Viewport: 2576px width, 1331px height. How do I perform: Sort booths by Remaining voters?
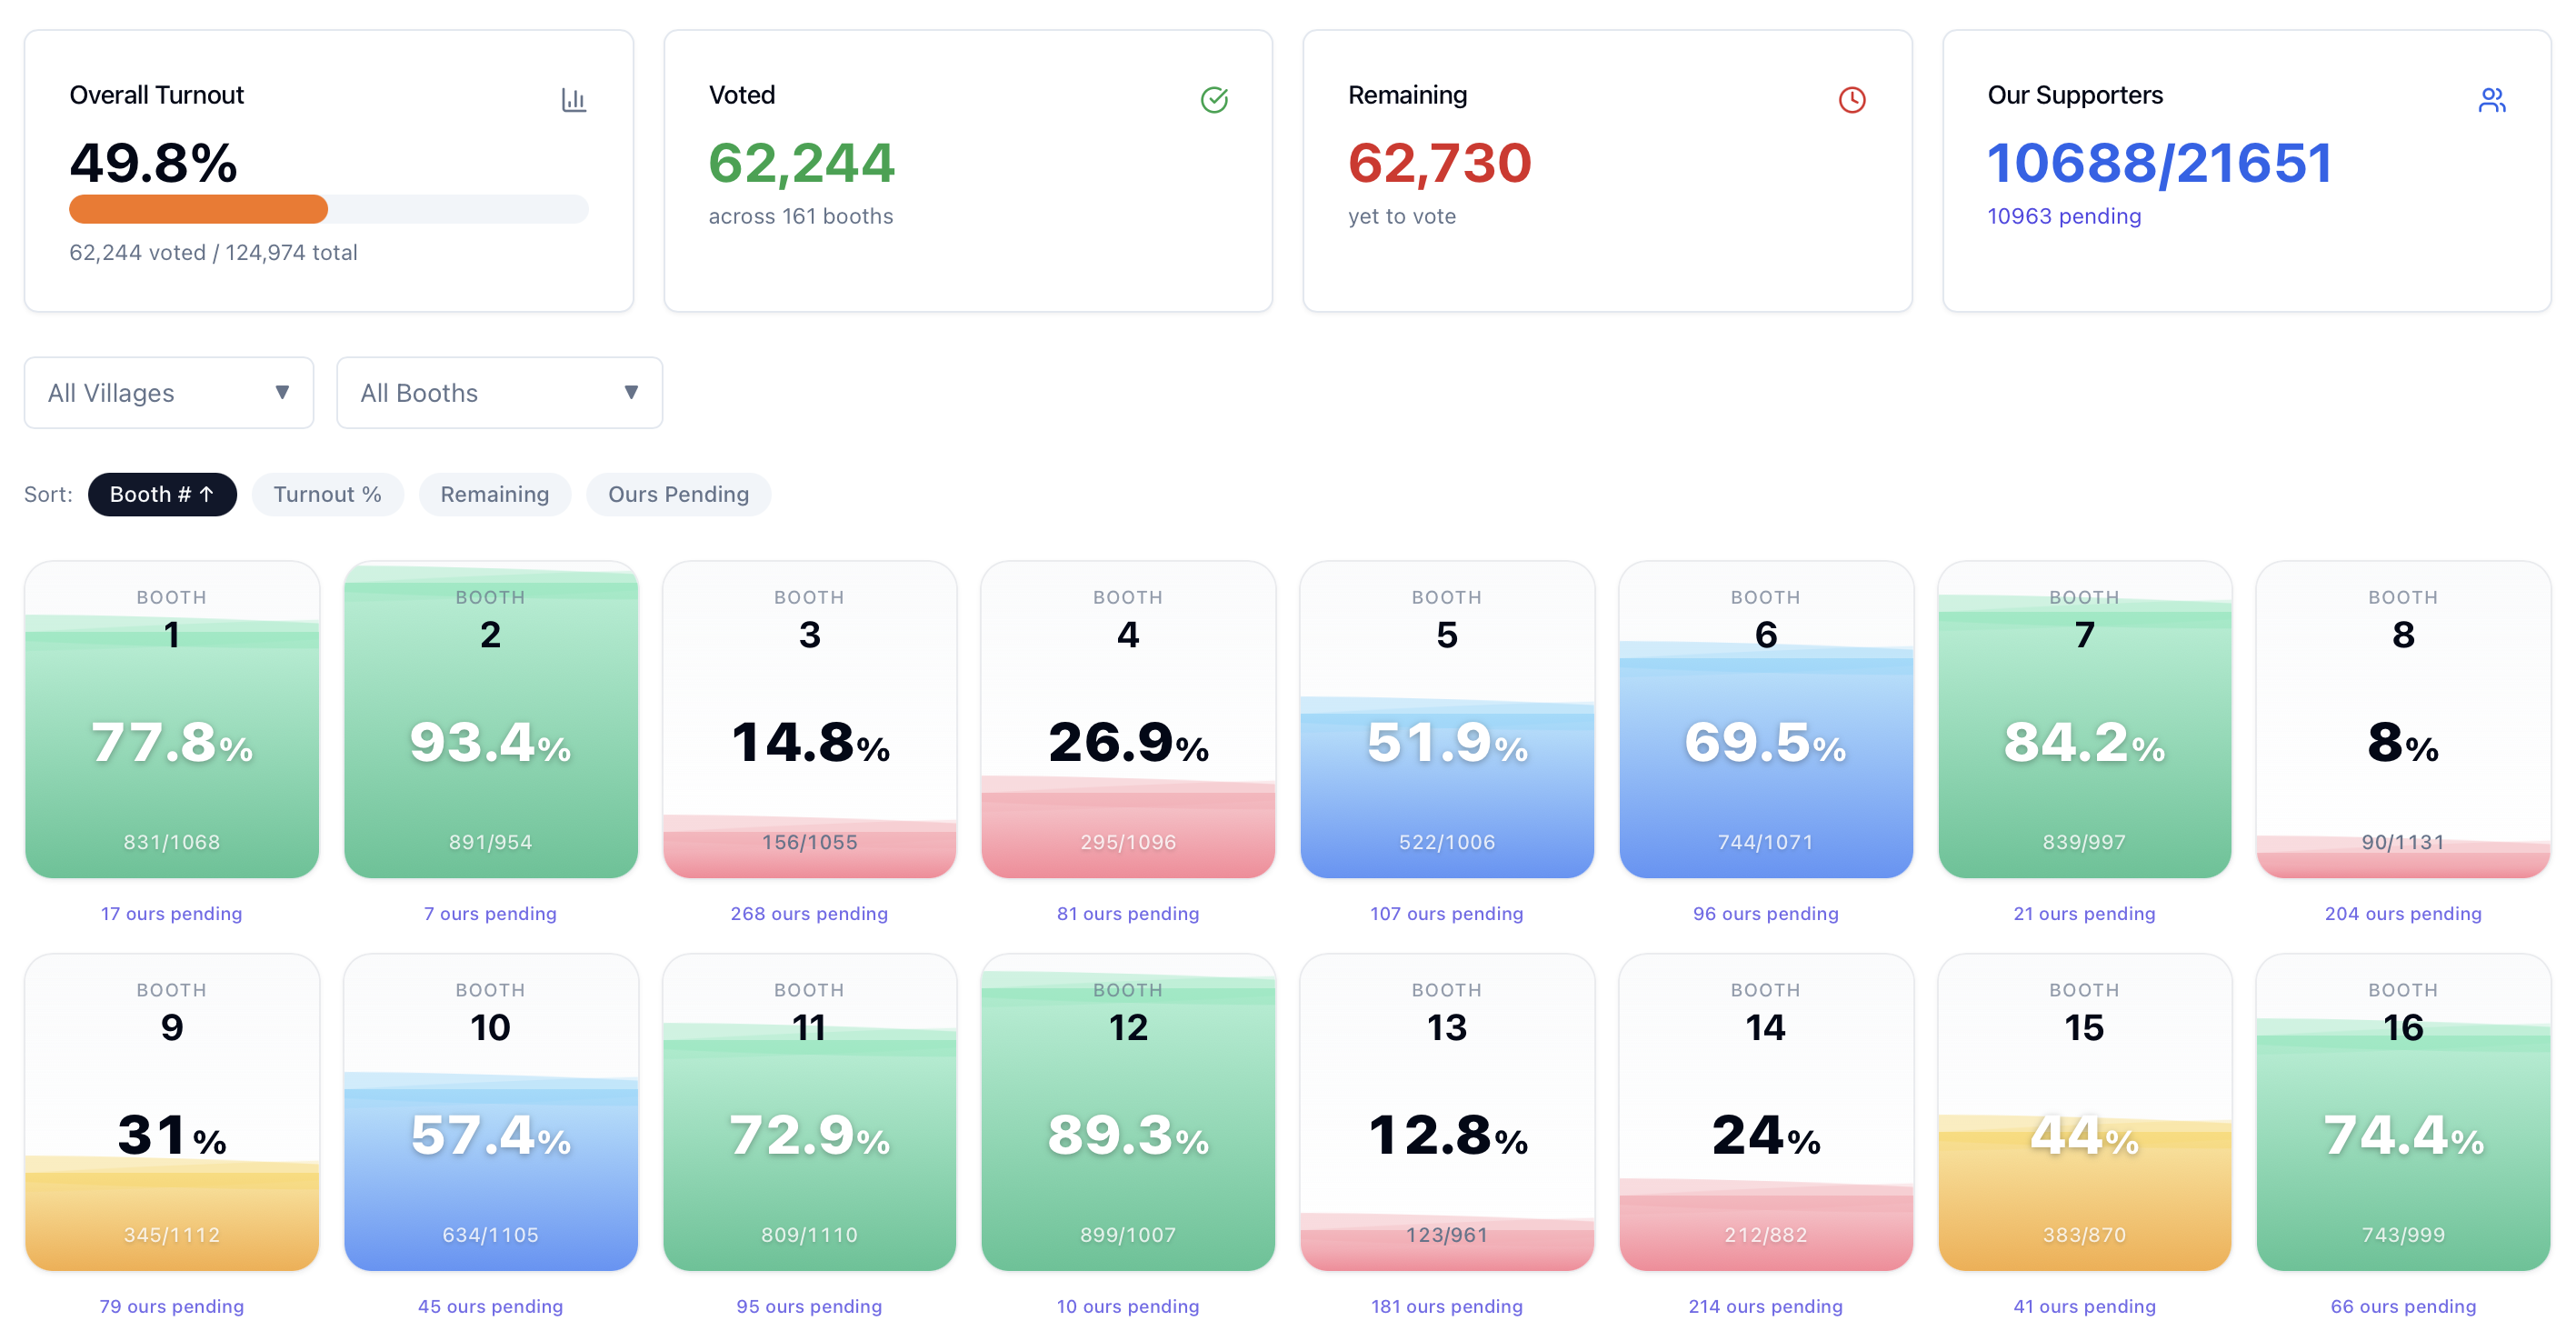(494, 494)
